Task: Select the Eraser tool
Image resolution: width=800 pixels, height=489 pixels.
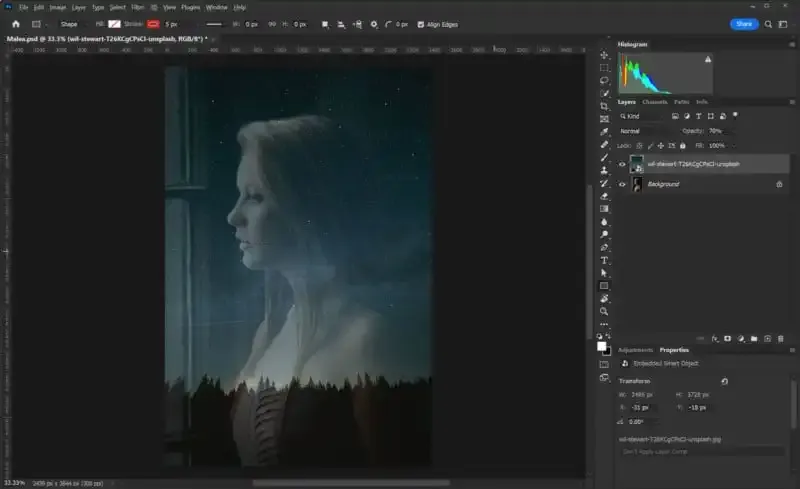Action: pyautogui.click(x=604, y=196)
